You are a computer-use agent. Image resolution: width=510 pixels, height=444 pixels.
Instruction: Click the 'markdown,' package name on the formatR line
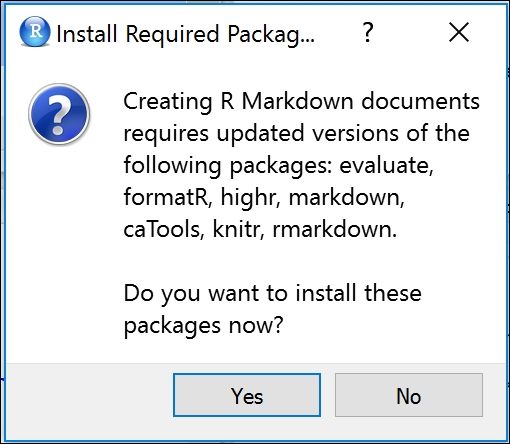pyautogui.click(x=347, y=197)
